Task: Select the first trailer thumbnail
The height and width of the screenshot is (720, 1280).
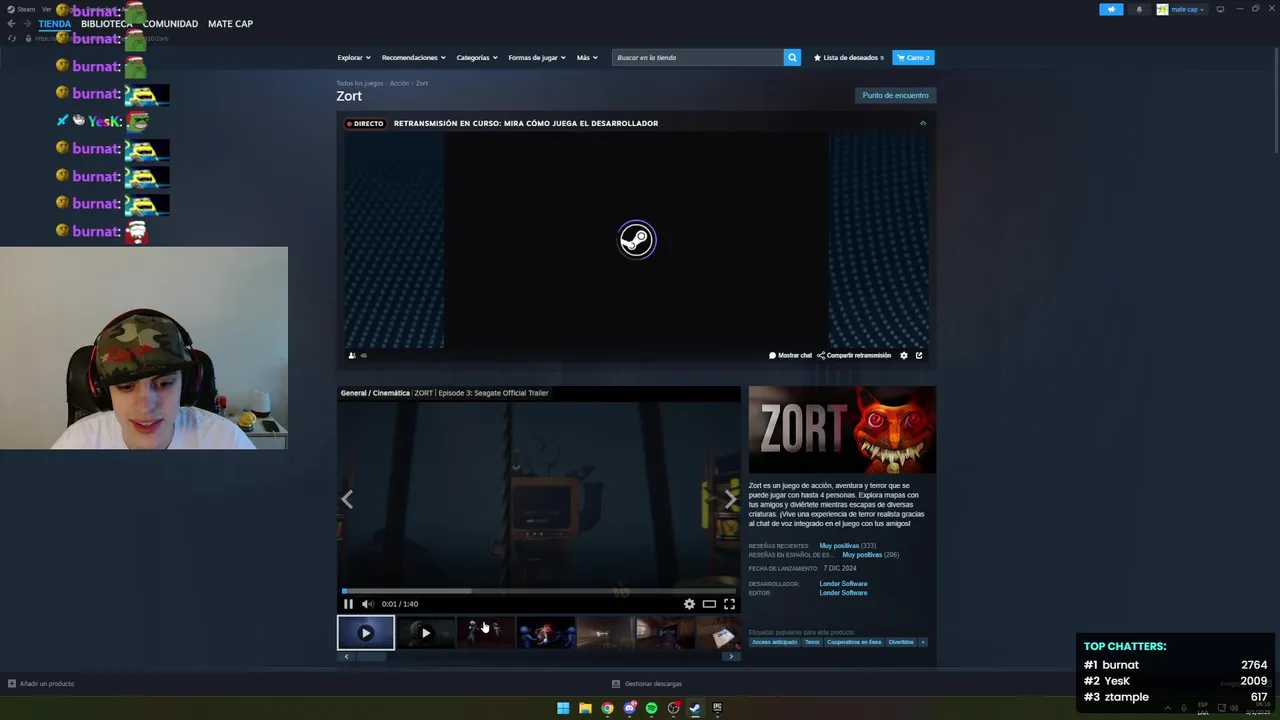Action: (x=366, y=633)
